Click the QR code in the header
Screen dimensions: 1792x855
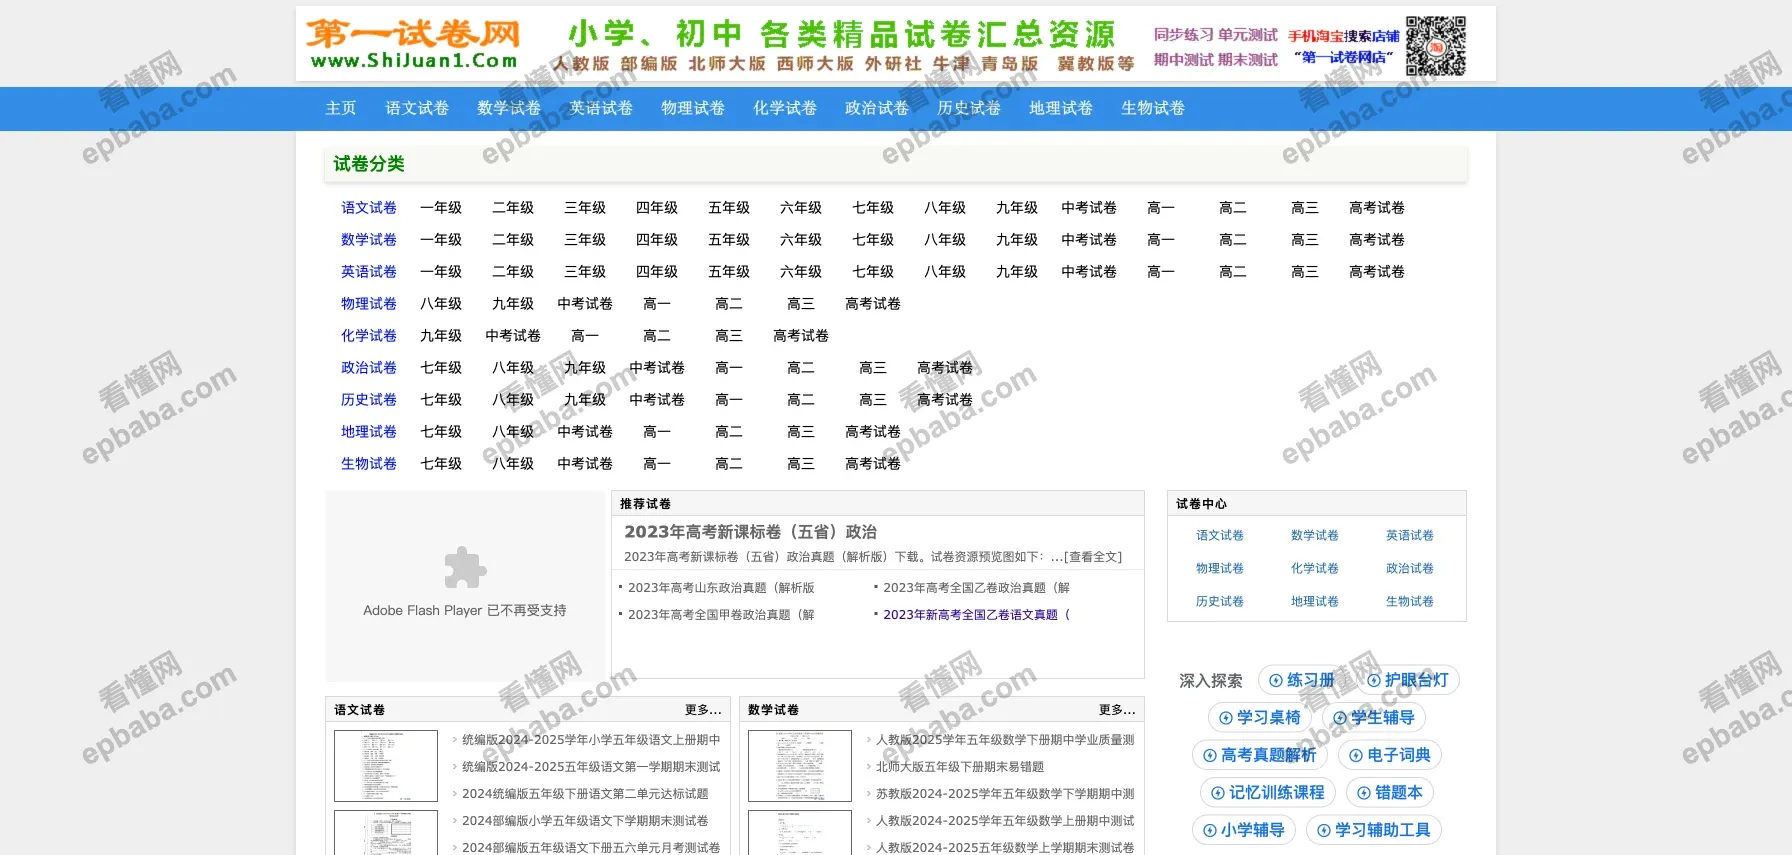coord(1436,46)
